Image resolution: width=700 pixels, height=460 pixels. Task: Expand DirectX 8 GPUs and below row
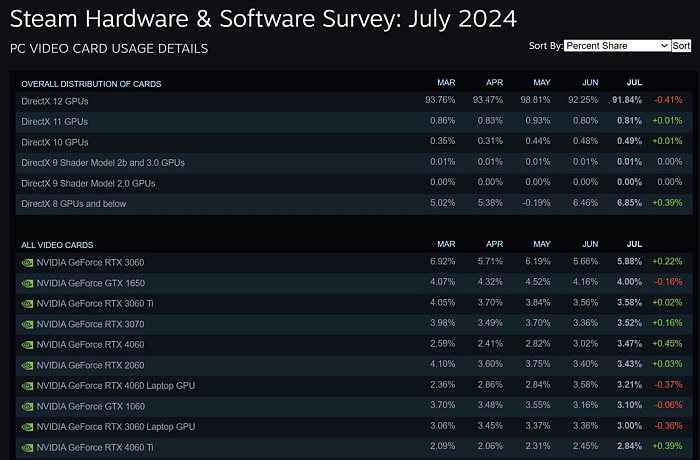coord(354,204)
